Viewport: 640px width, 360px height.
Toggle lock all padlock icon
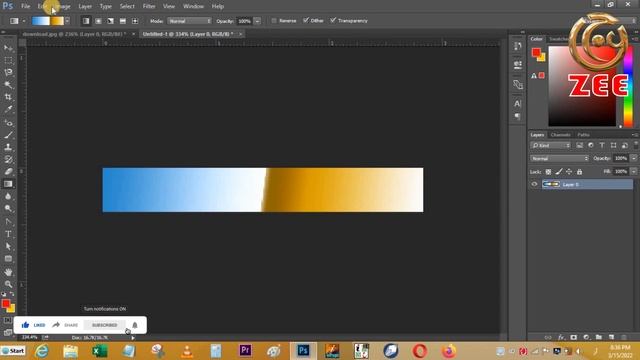579,172
